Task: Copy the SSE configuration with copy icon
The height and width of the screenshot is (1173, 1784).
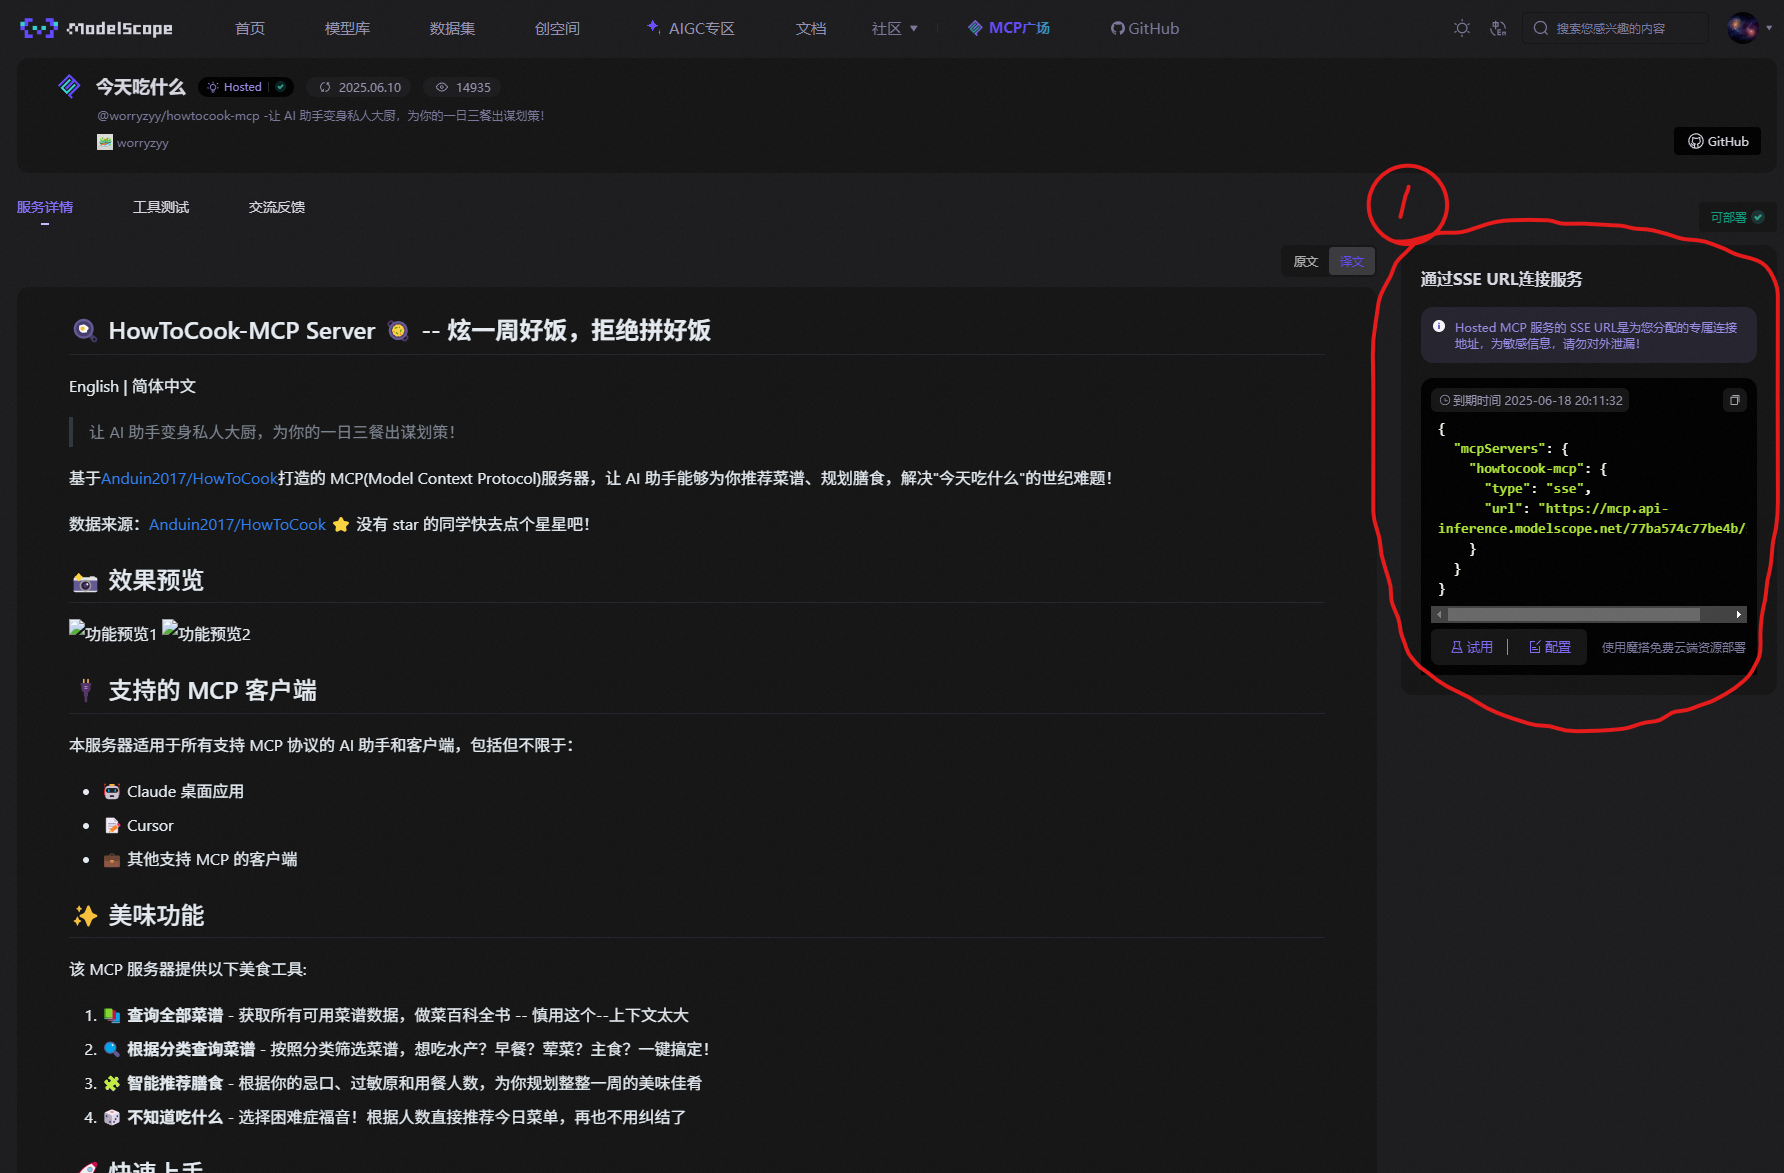Action: [x=1735, y=399]
